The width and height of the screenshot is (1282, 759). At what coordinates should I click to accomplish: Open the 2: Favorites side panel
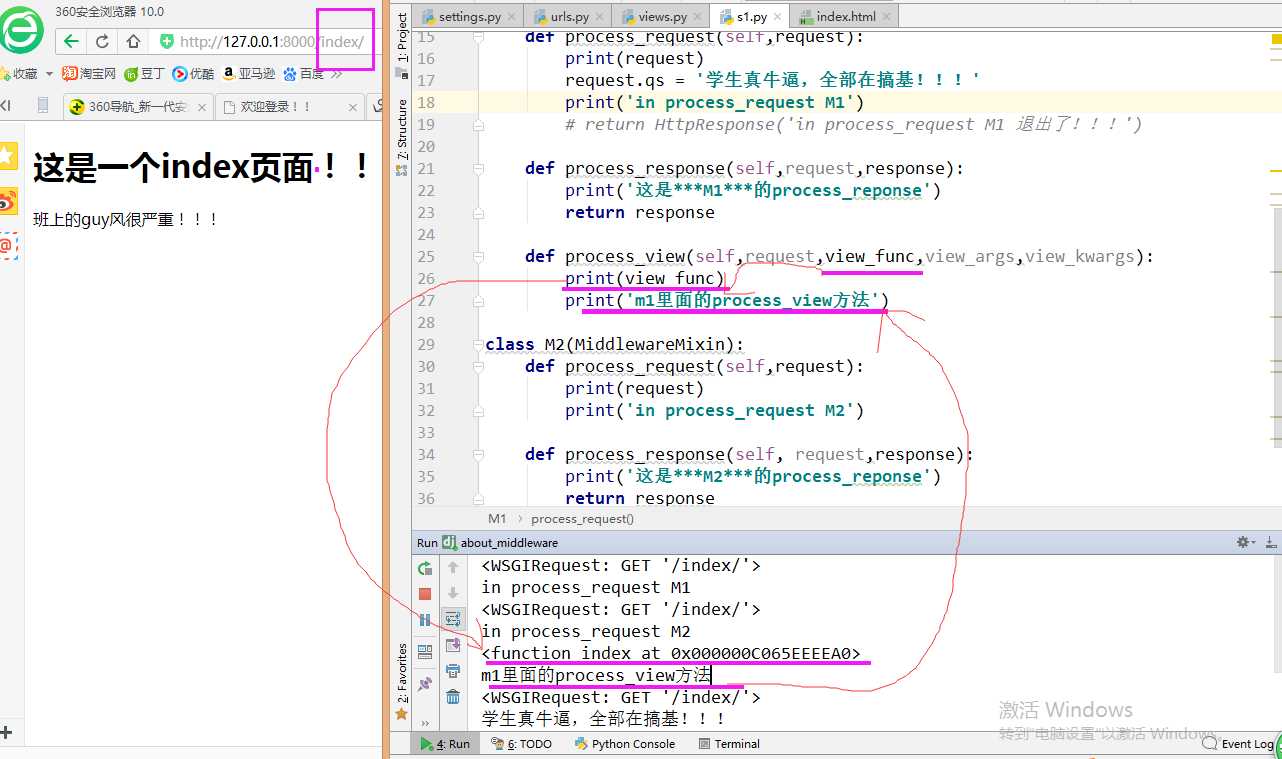[x=402, y=680]
